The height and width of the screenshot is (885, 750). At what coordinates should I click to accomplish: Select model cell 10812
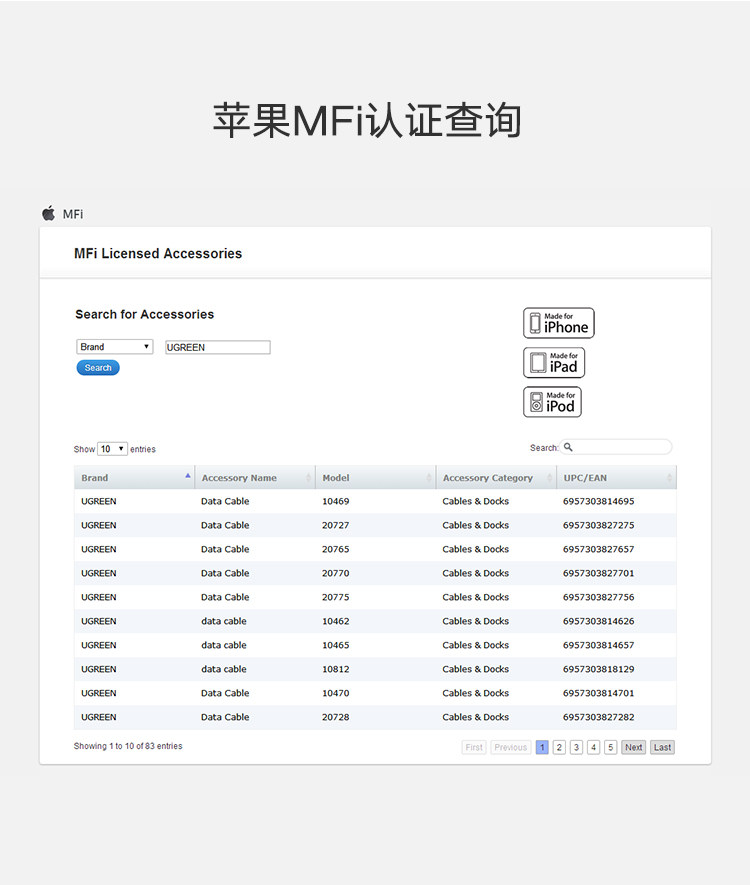click(336, 669)
